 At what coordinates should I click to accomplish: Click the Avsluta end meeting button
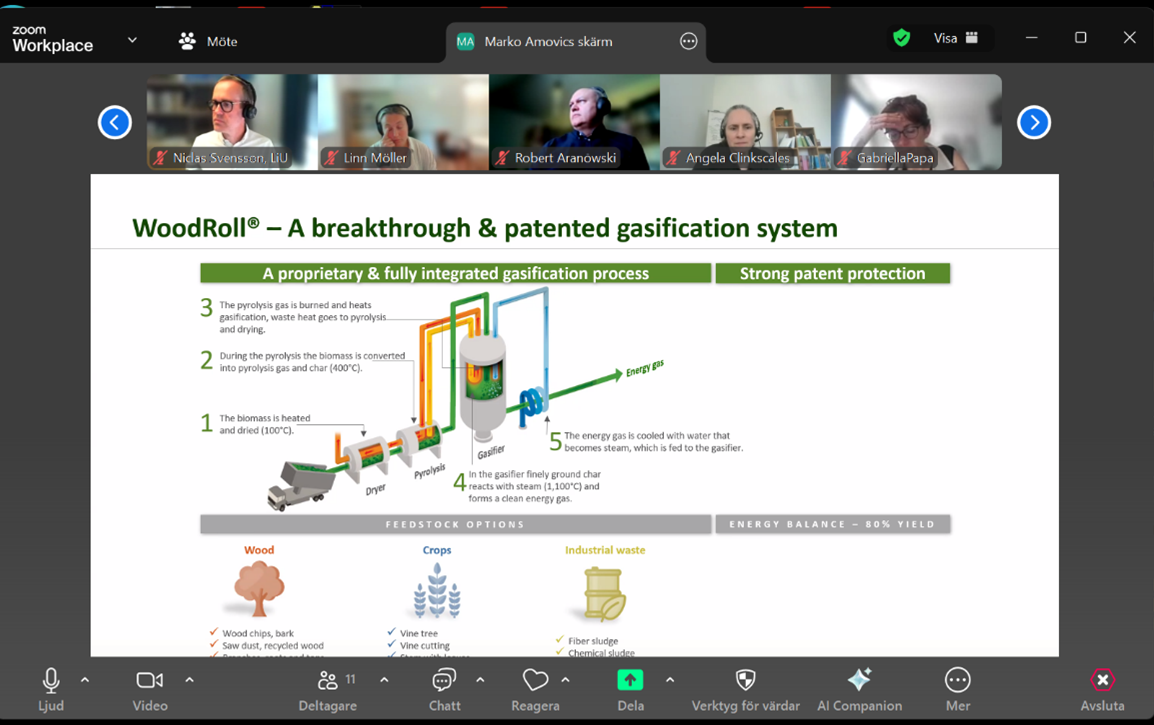tap(1102, 681)
